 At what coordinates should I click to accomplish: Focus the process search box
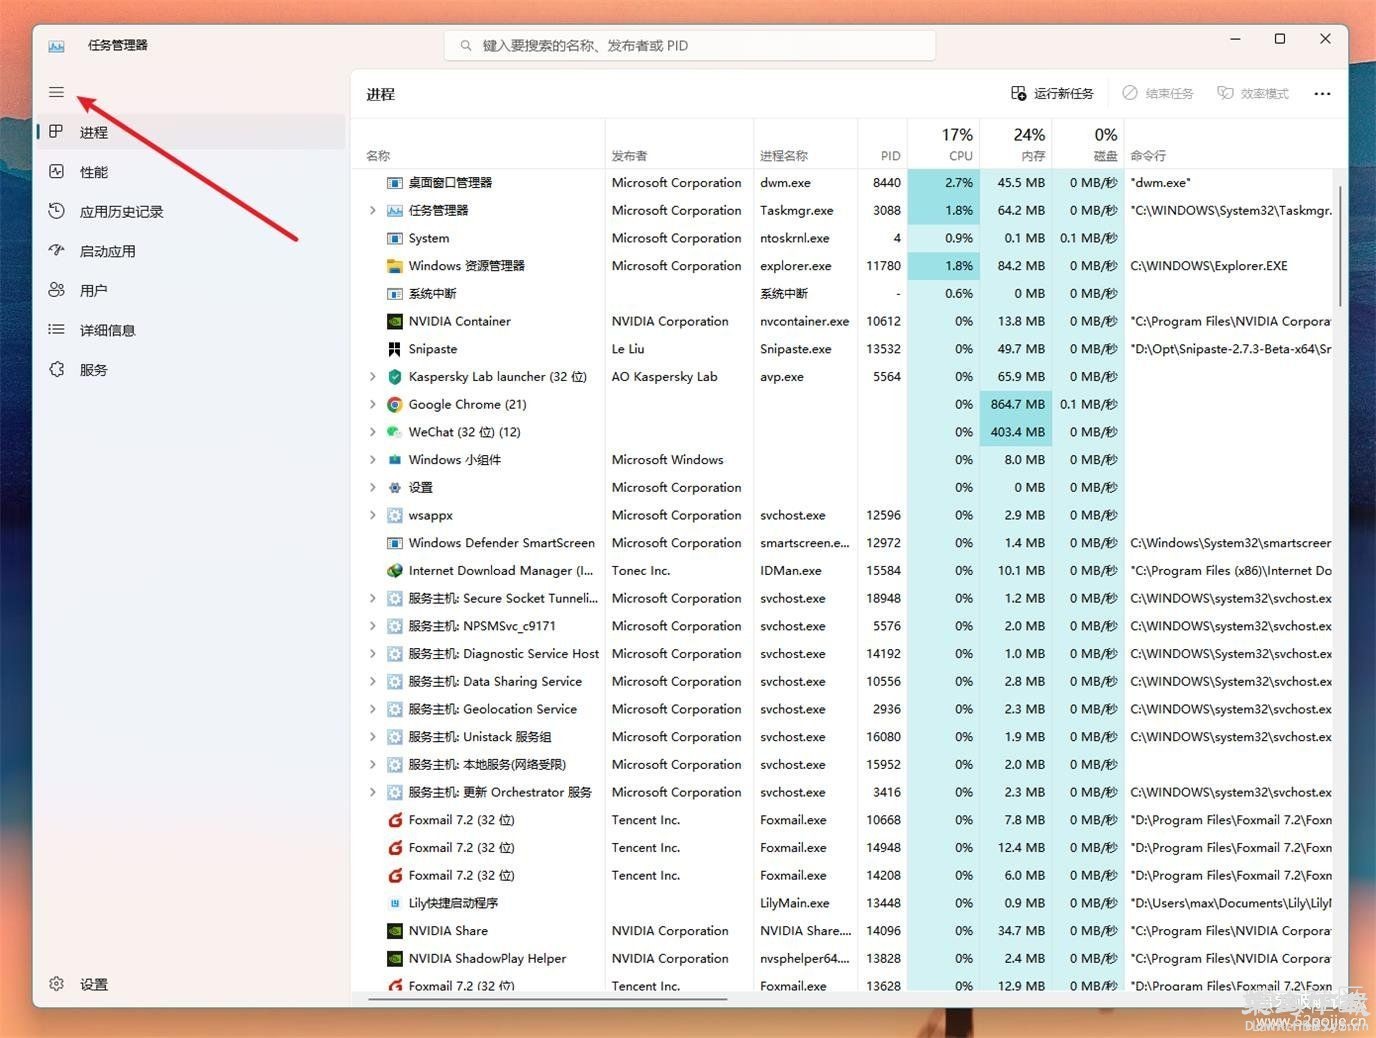690,45
